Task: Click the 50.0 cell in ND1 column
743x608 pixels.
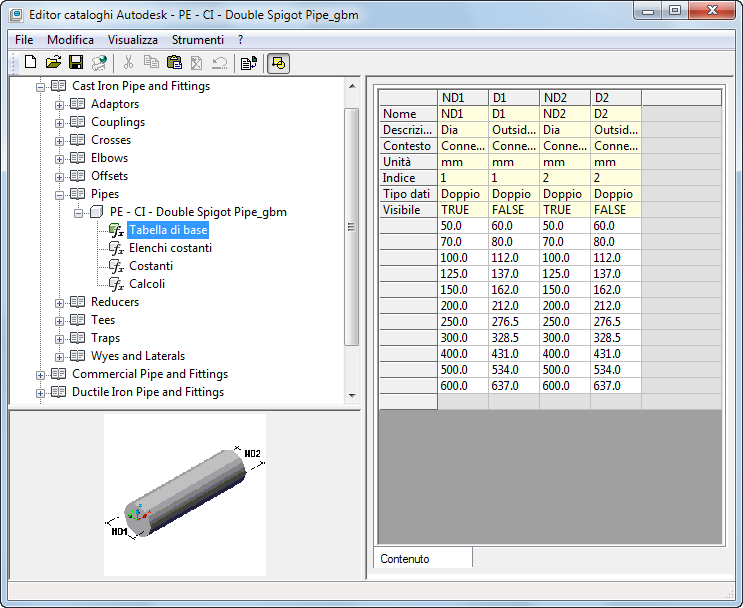Action: (463, 226)
